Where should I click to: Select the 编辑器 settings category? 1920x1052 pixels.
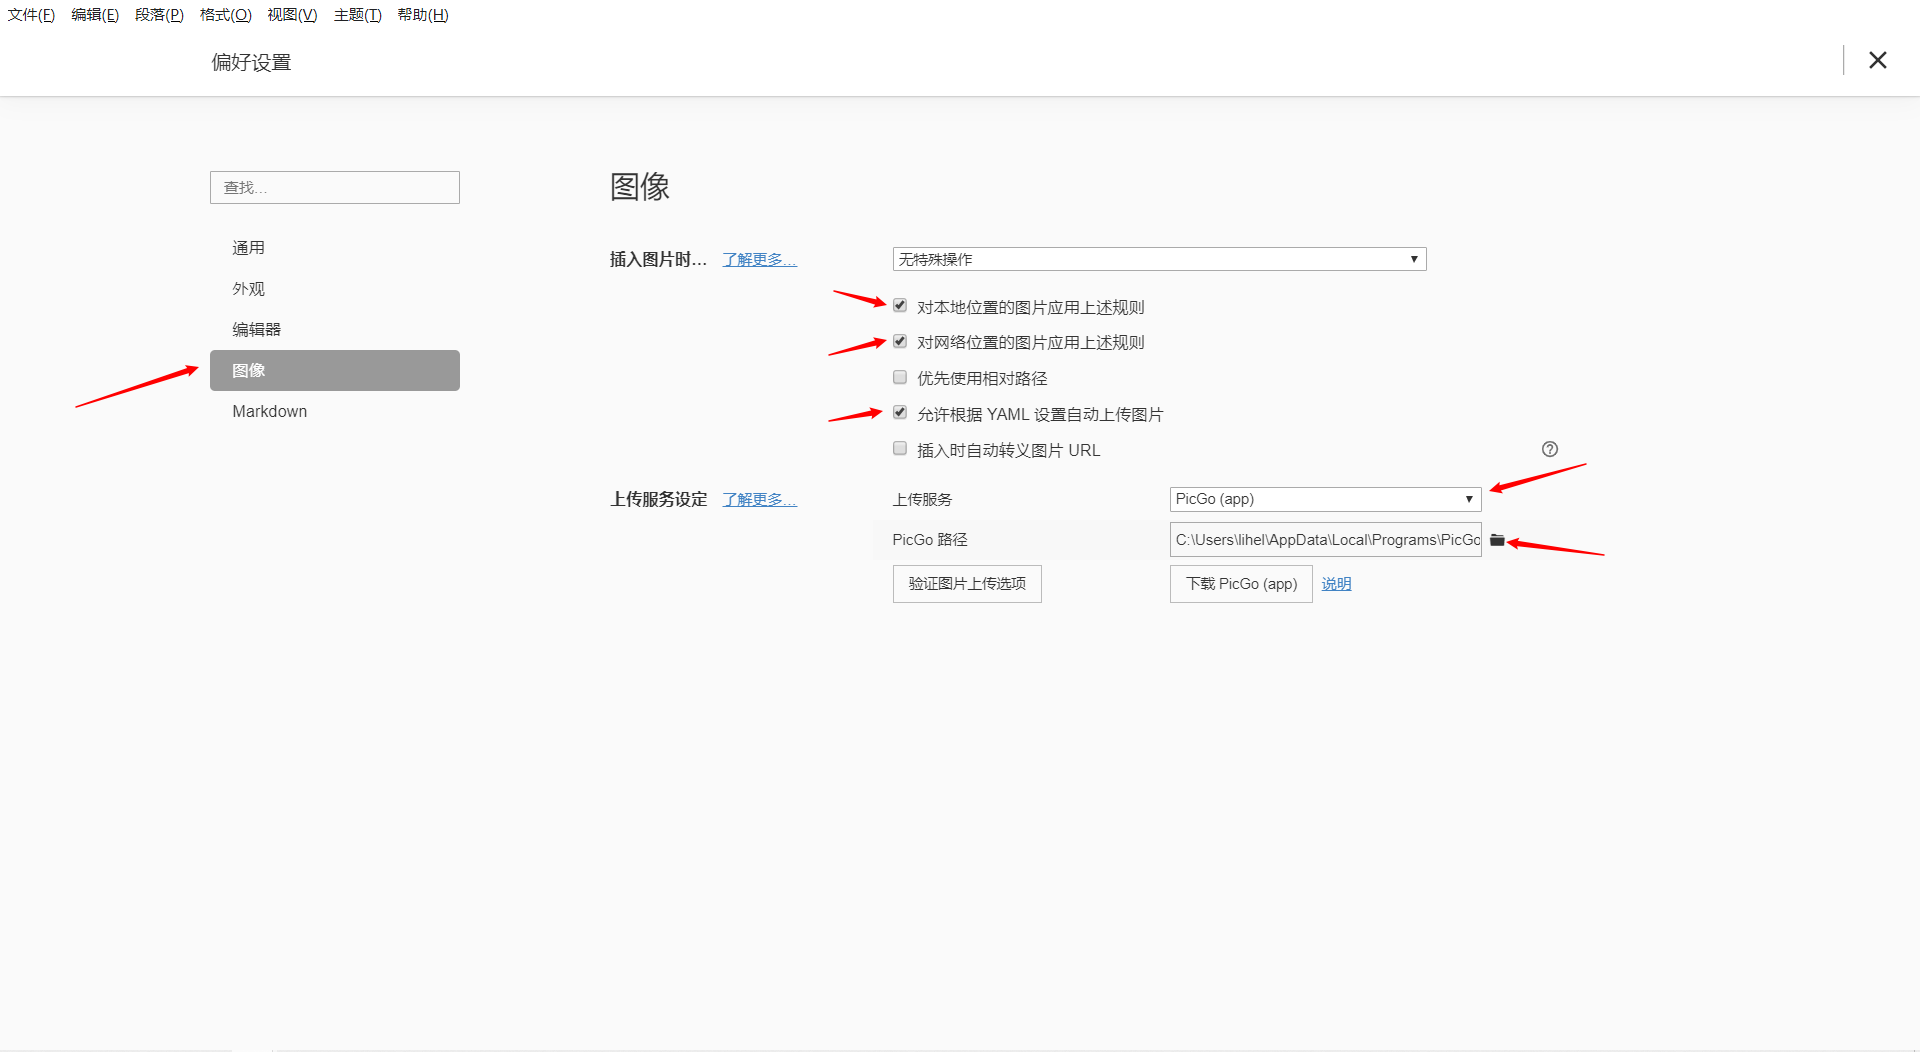click(335, 330)
